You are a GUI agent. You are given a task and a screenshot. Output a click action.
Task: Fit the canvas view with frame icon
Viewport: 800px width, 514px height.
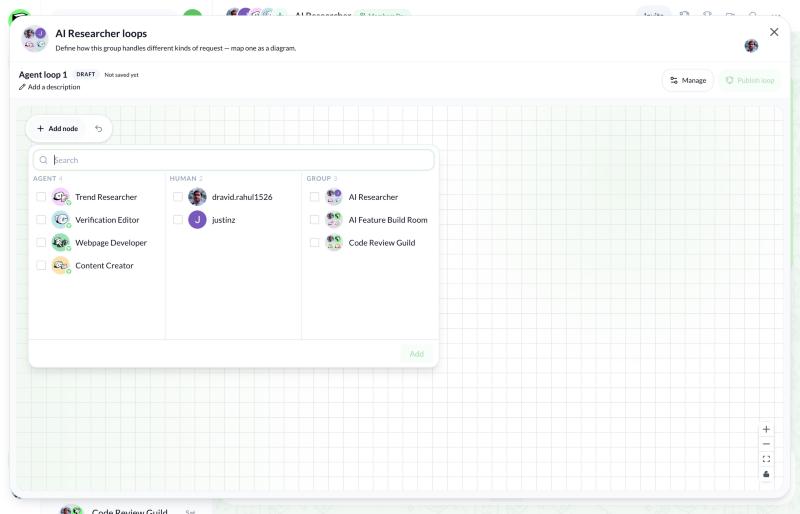(x=766, y=459)
